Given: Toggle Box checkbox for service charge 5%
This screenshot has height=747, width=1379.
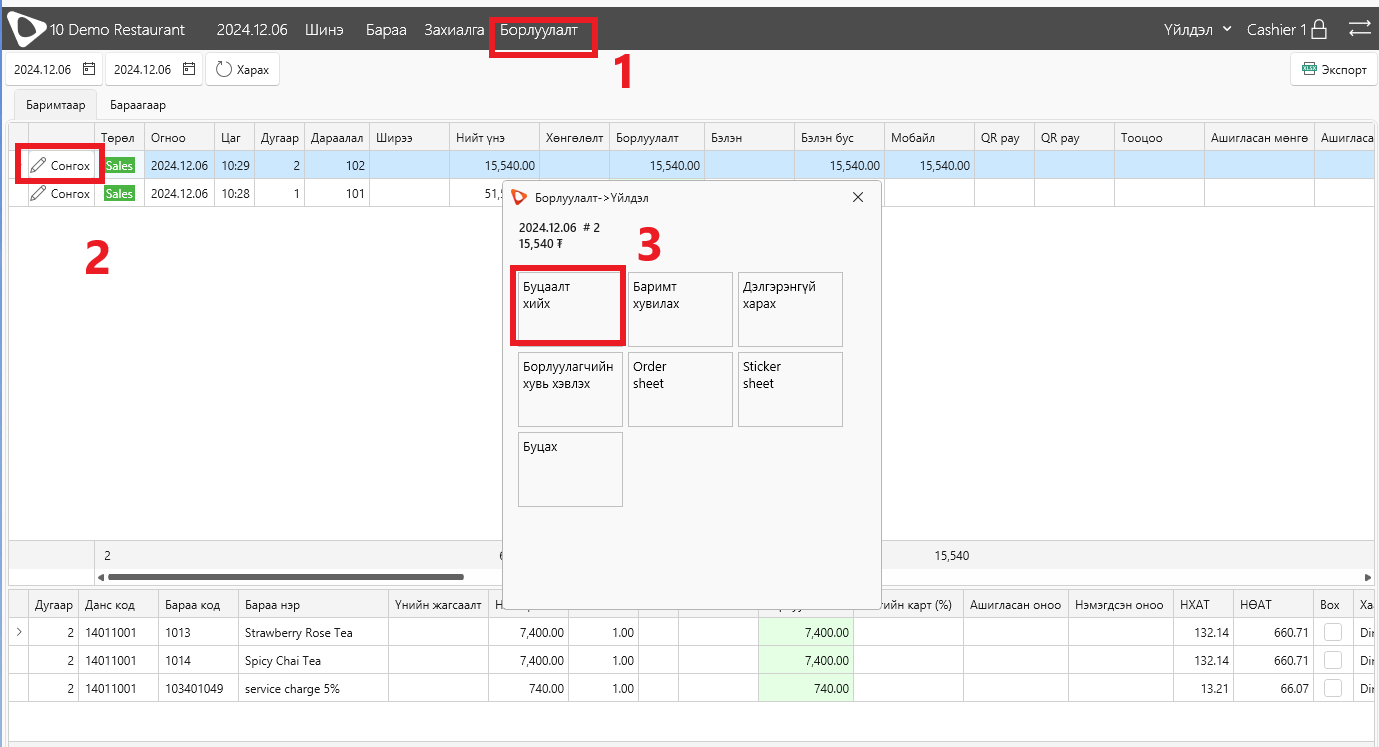Looking at the screenshot, I should 1332,688.
